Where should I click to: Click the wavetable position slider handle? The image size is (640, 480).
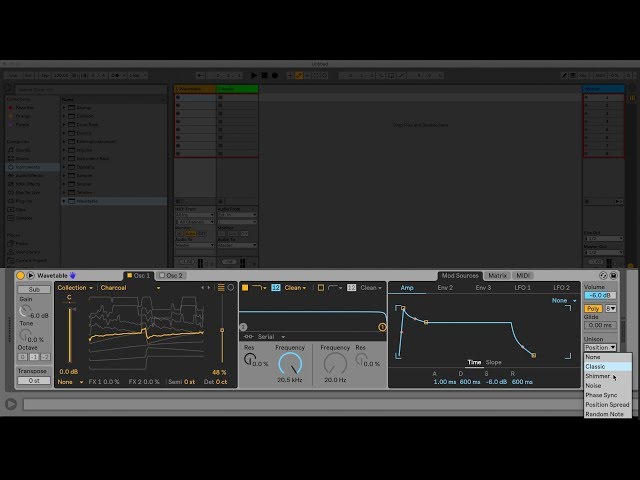pos(222,330)
